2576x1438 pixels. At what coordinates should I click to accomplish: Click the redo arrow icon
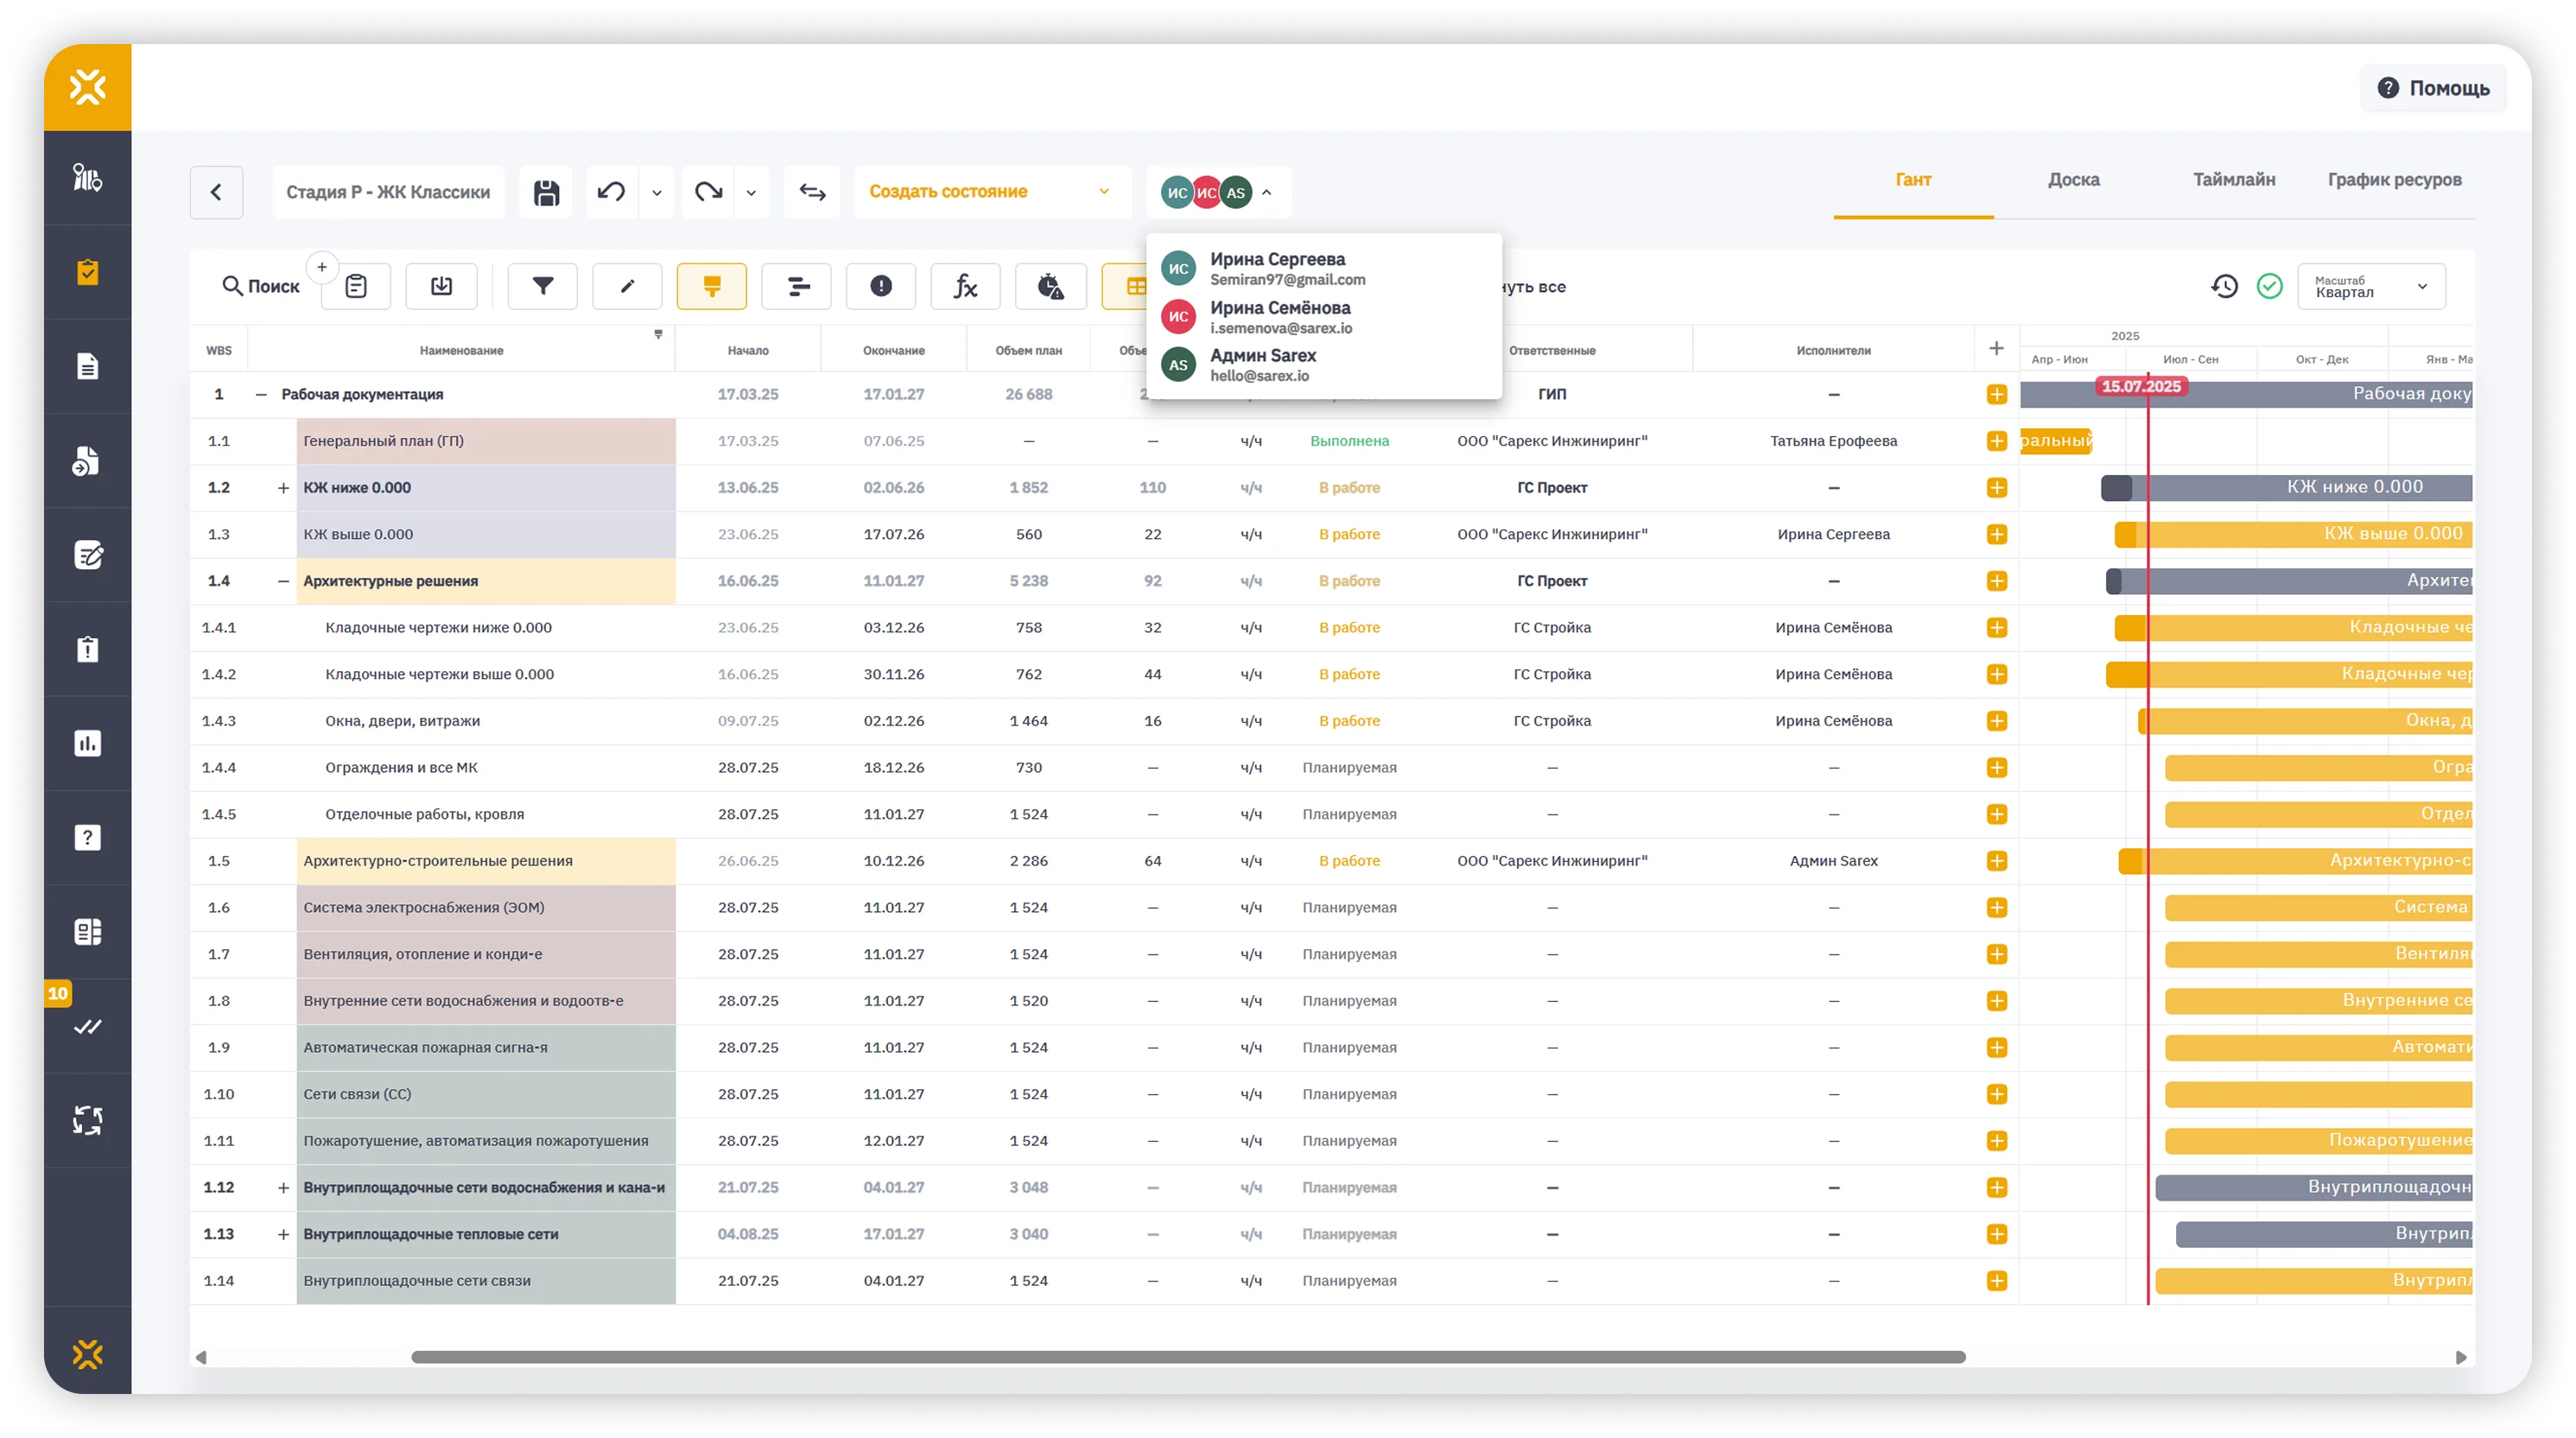click(x=708, y=192)
